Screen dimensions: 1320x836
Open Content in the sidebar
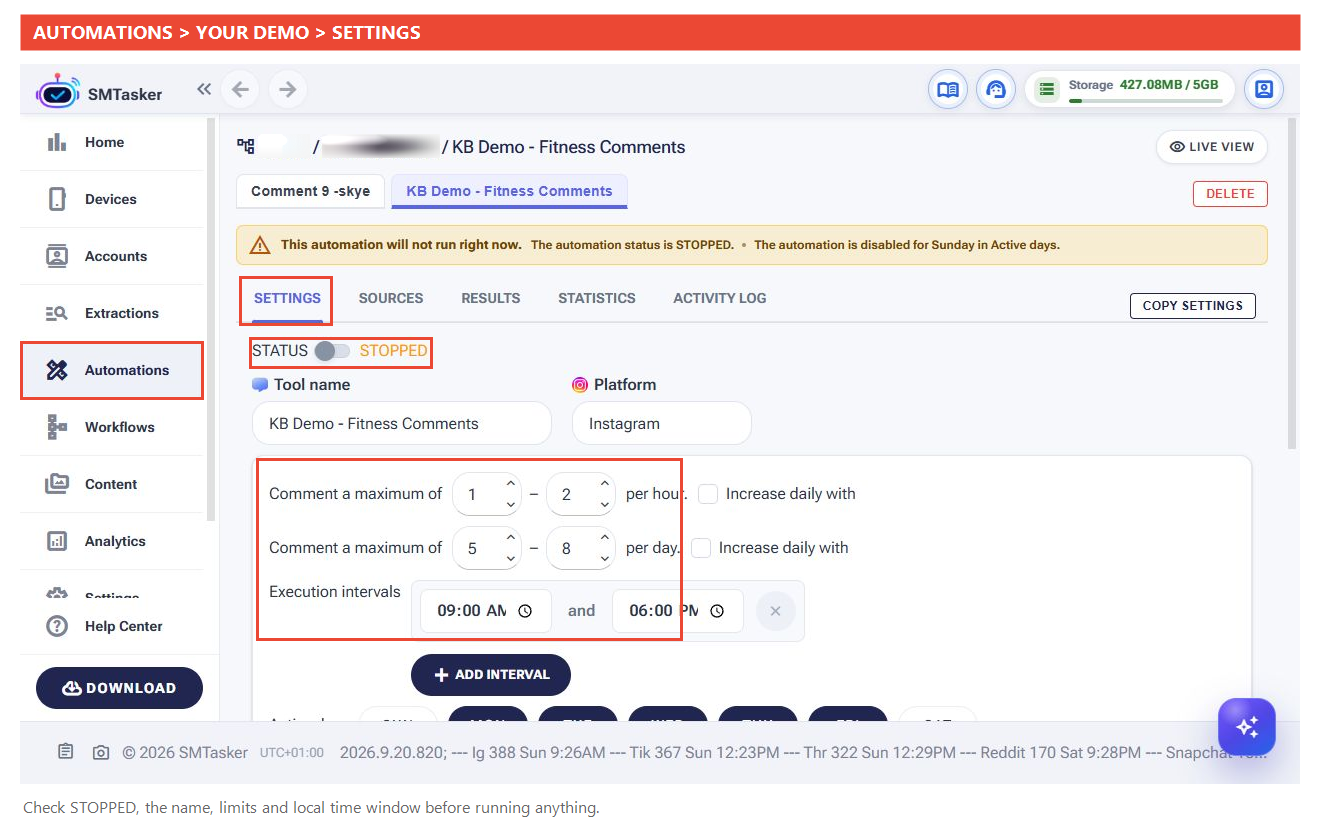112,484
